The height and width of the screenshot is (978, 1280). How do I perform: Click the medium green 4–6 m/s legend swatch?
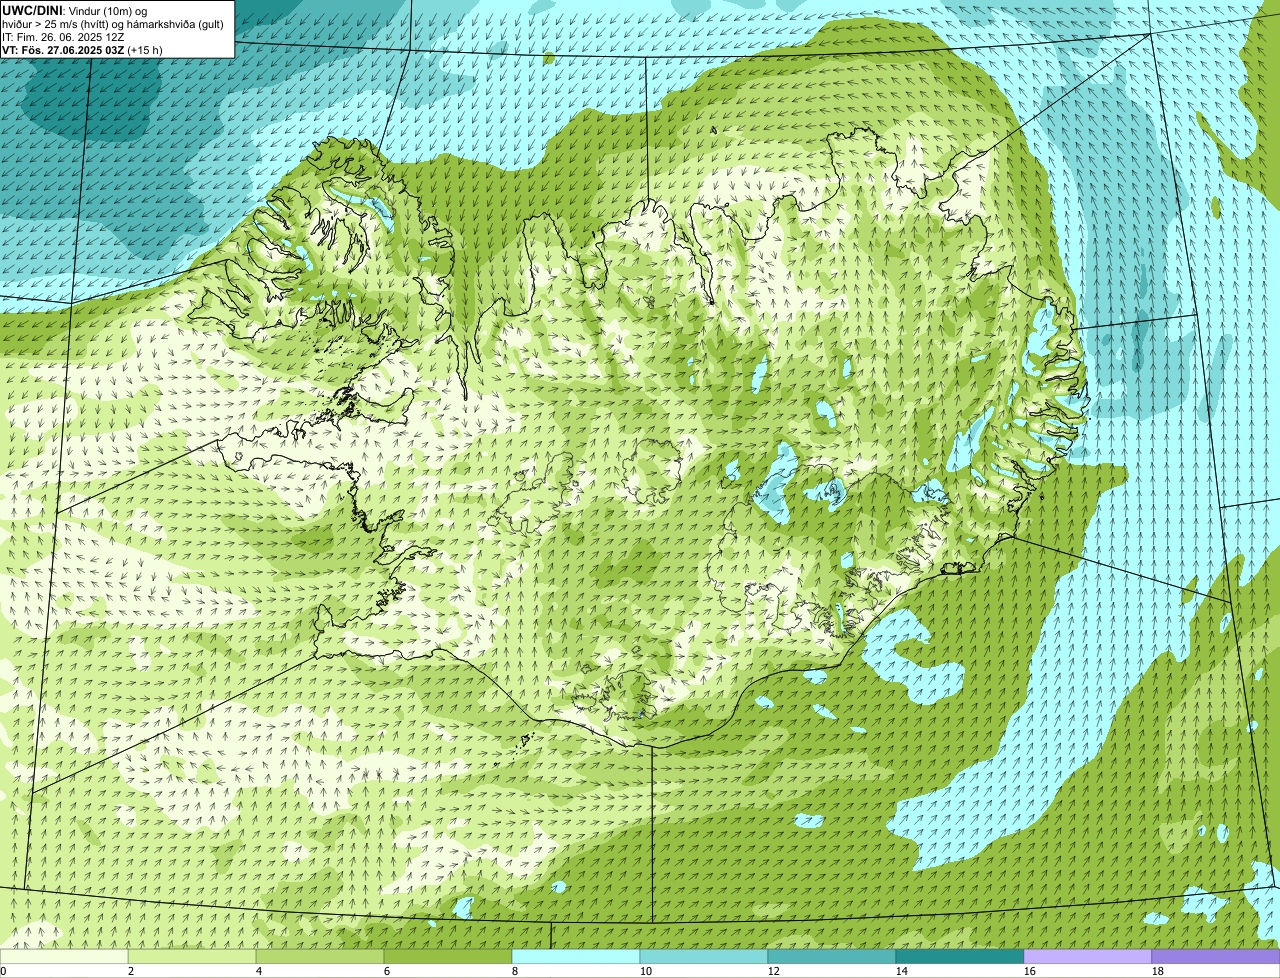click(320, 956)
